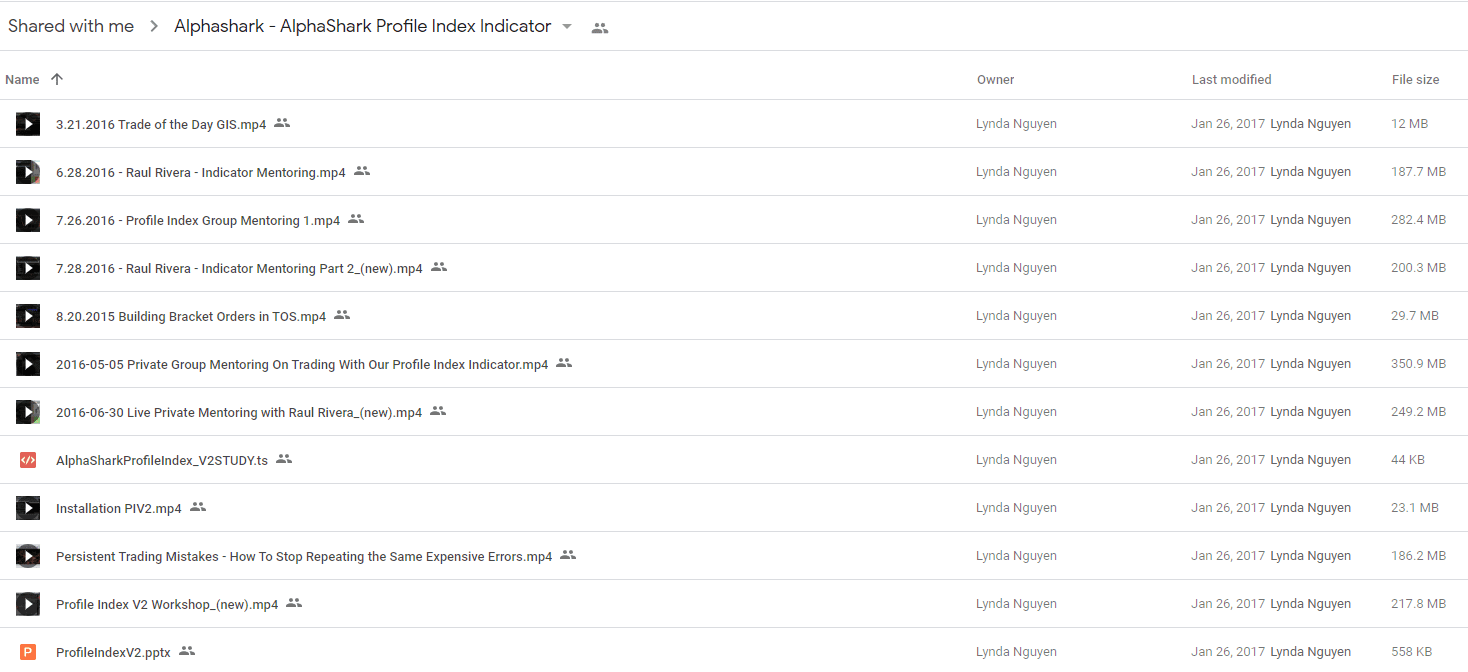Click shared icon next to 2016-05-05 Private Group Mentoring file
This screenshot has height=672, width=1468.
click(x=564, y=363)
